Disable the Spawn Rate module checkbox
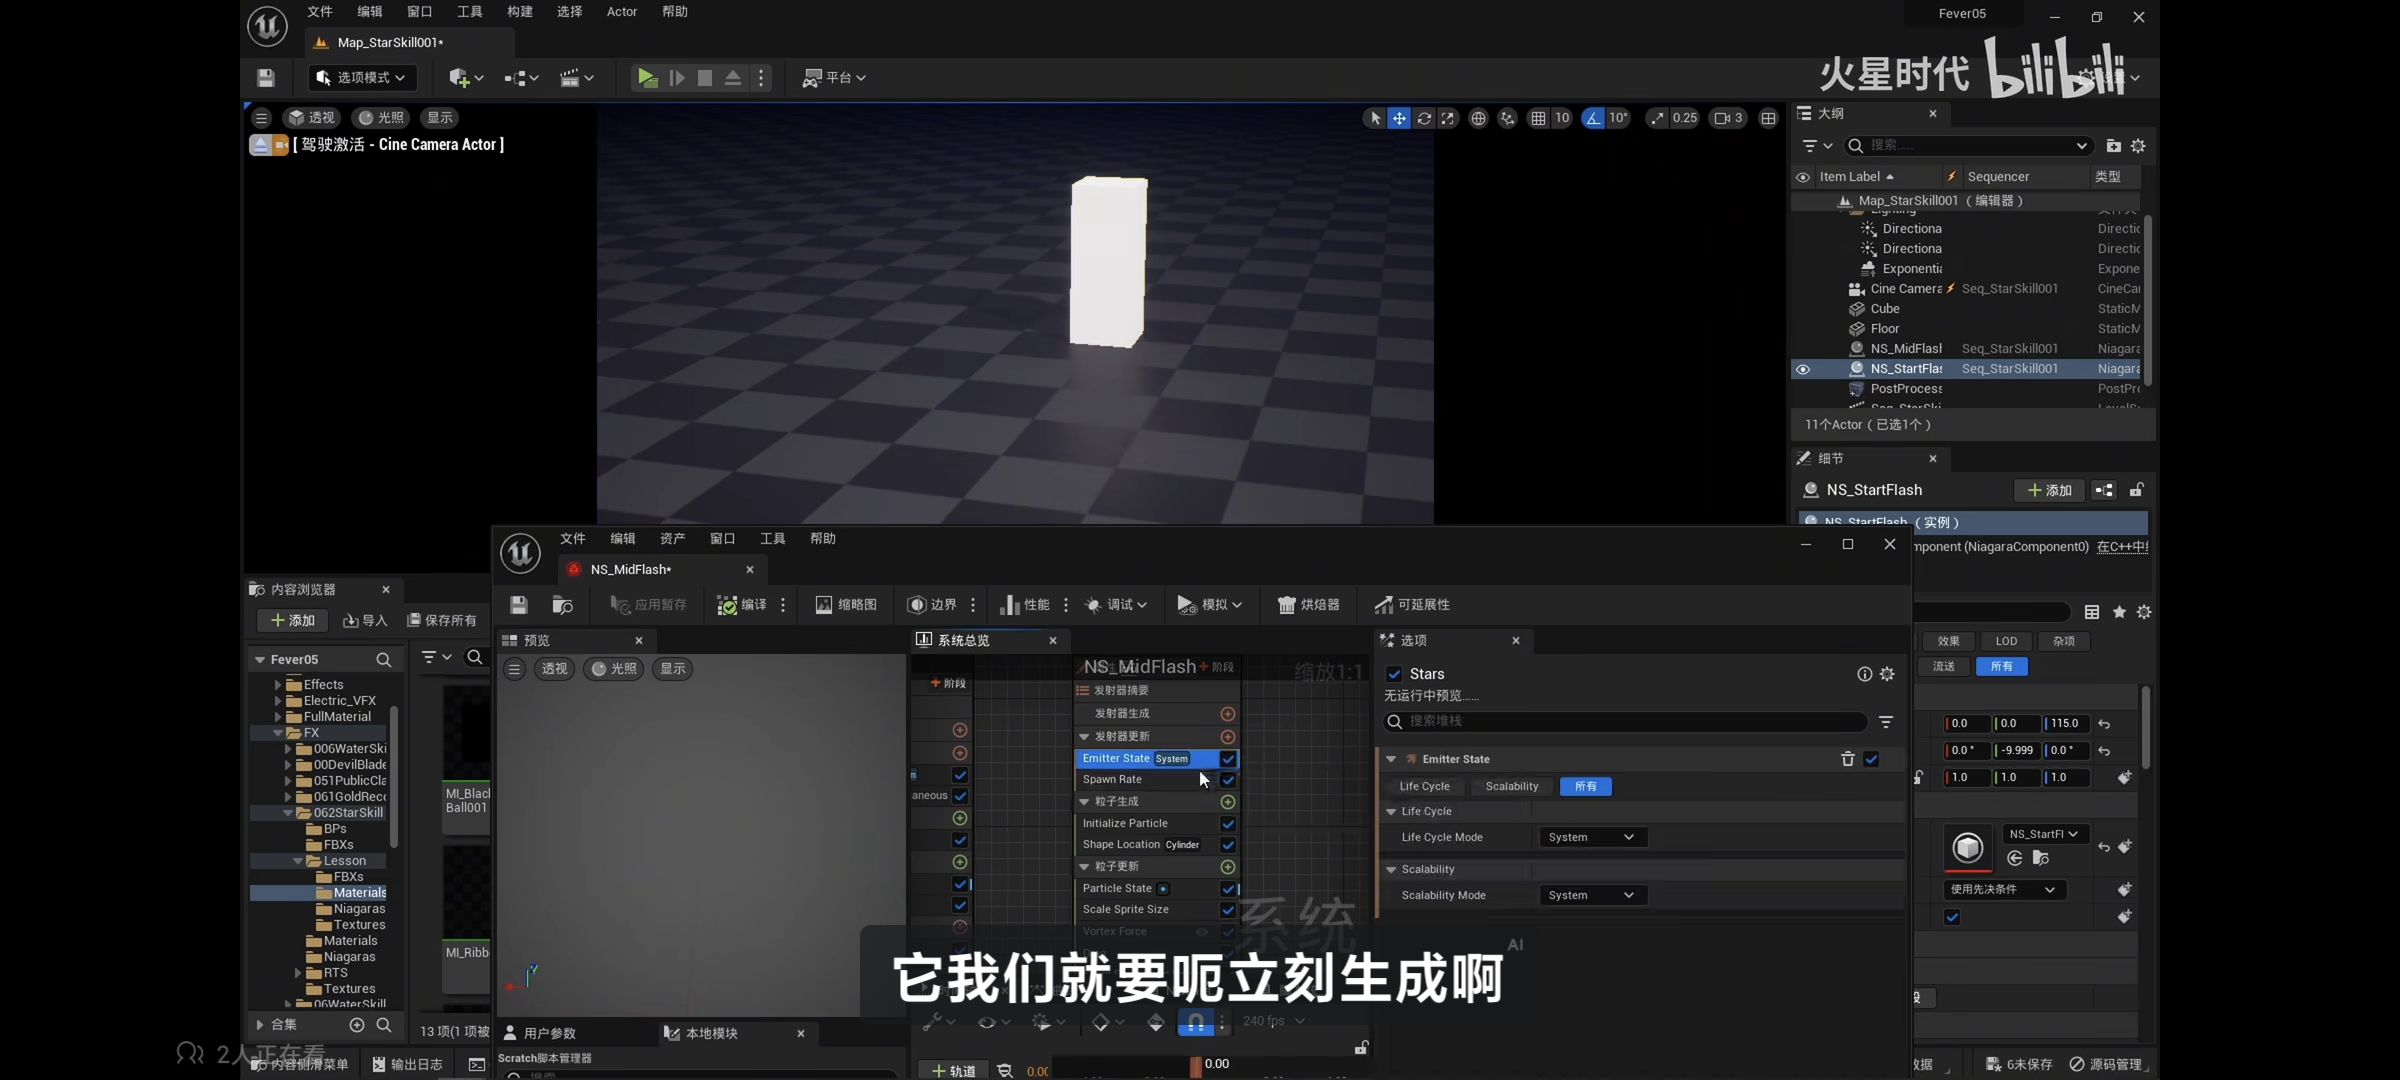2400x1080 pixels. [x=1228, y=780]
